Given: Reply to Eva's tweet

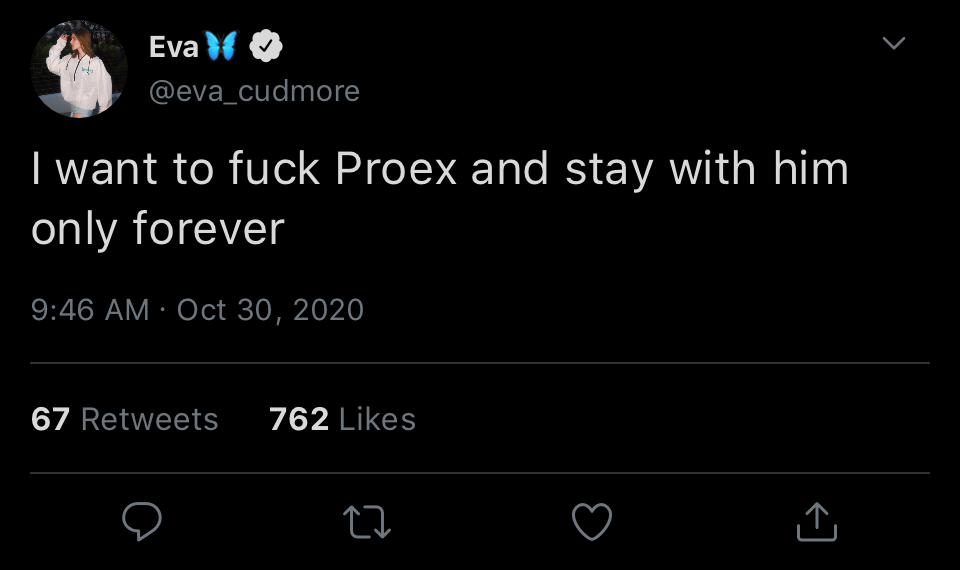Looking at the screenshot, I should 142,521.
